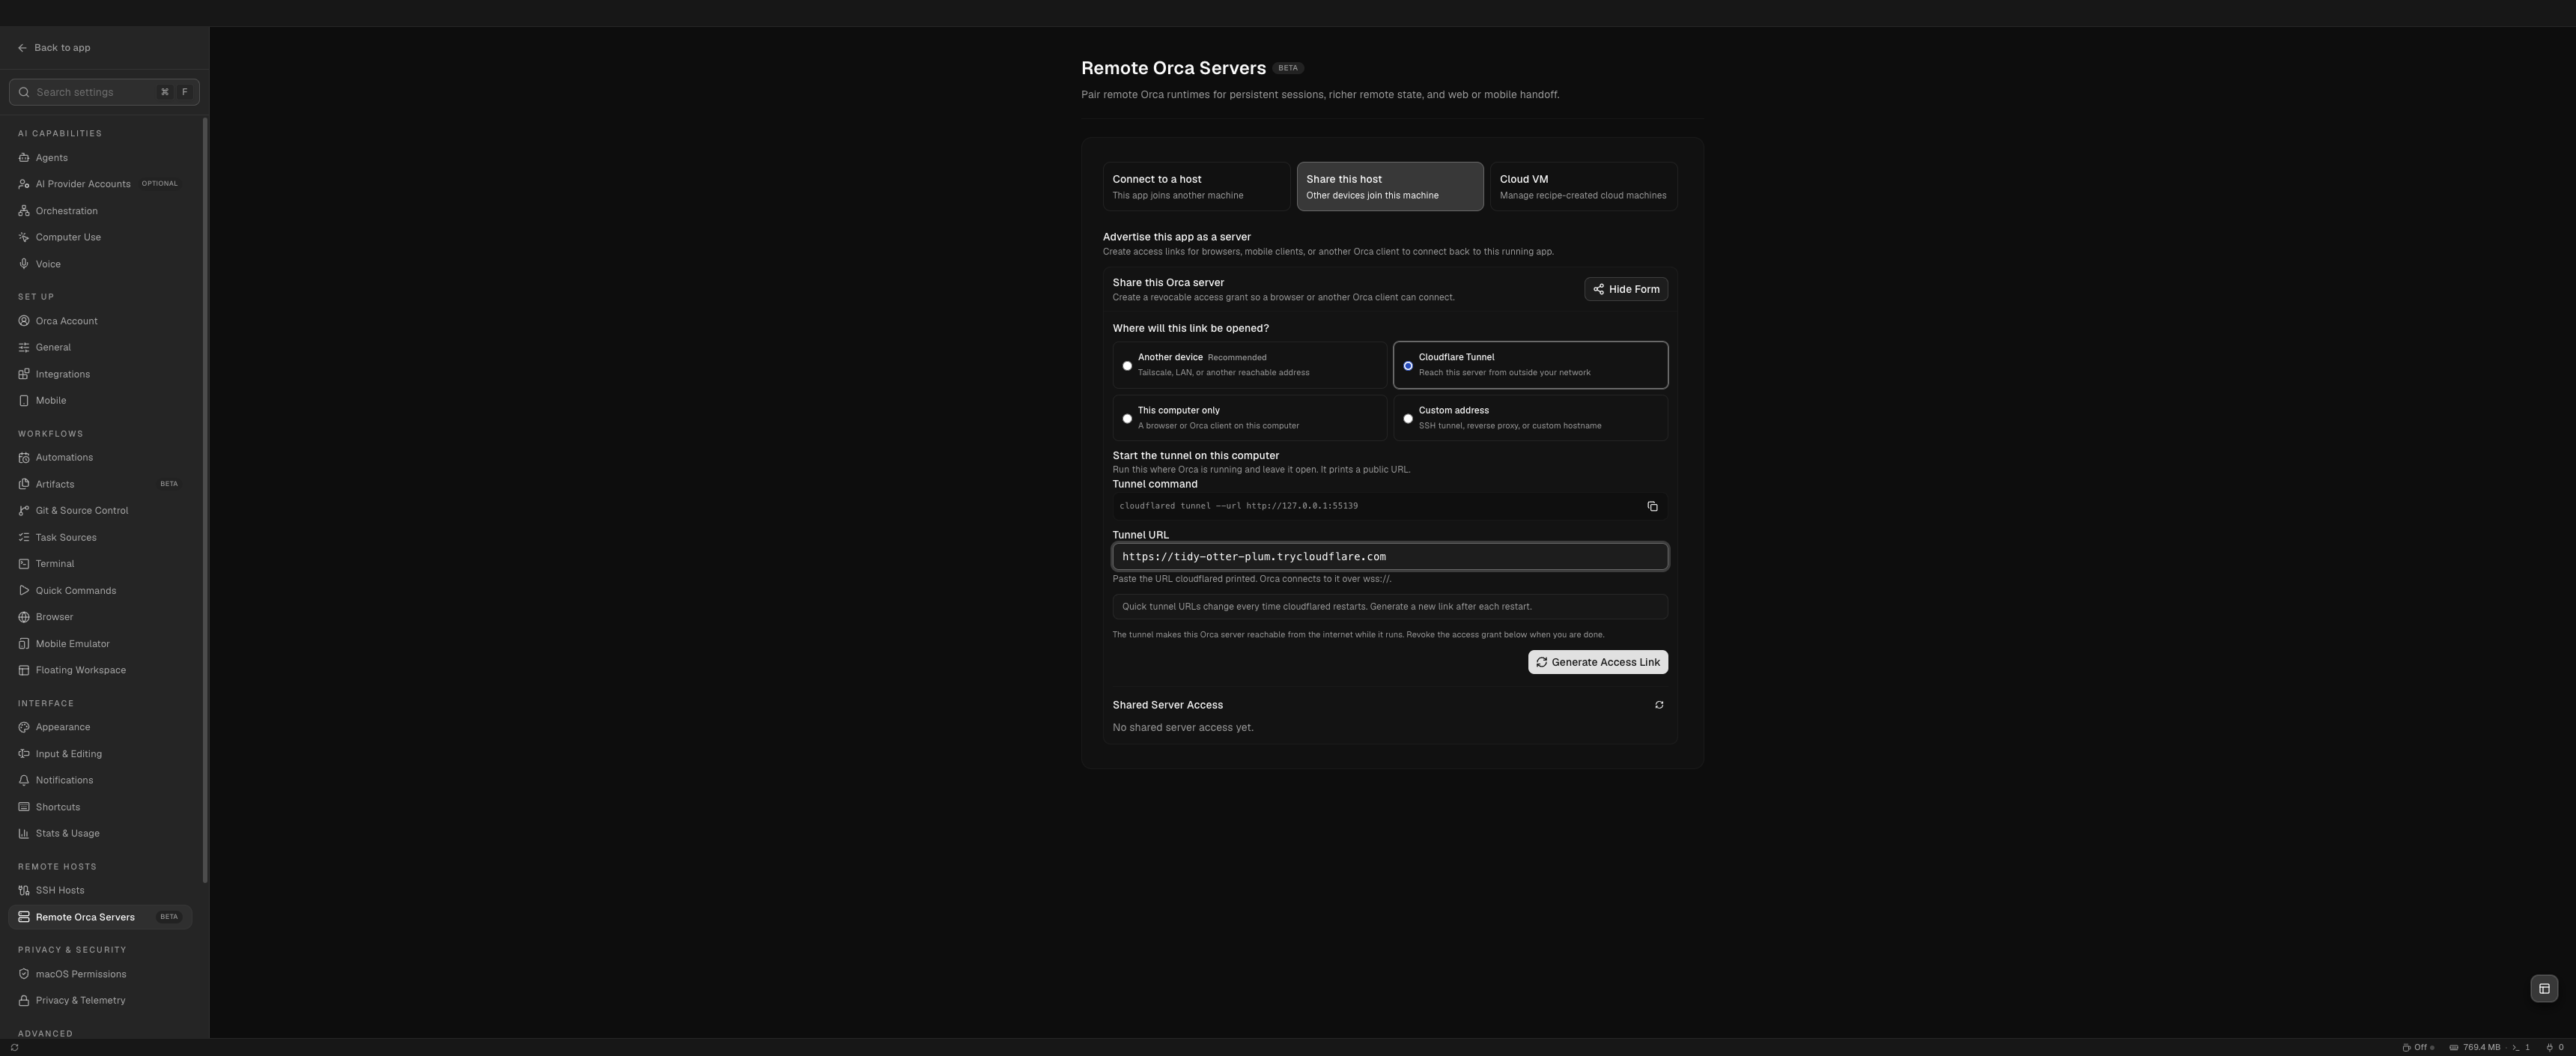Image resolution: width=2576 pixels, height=1056 pixels.
Task: Open Computer Use settings
Action: [x=100, y=237]
